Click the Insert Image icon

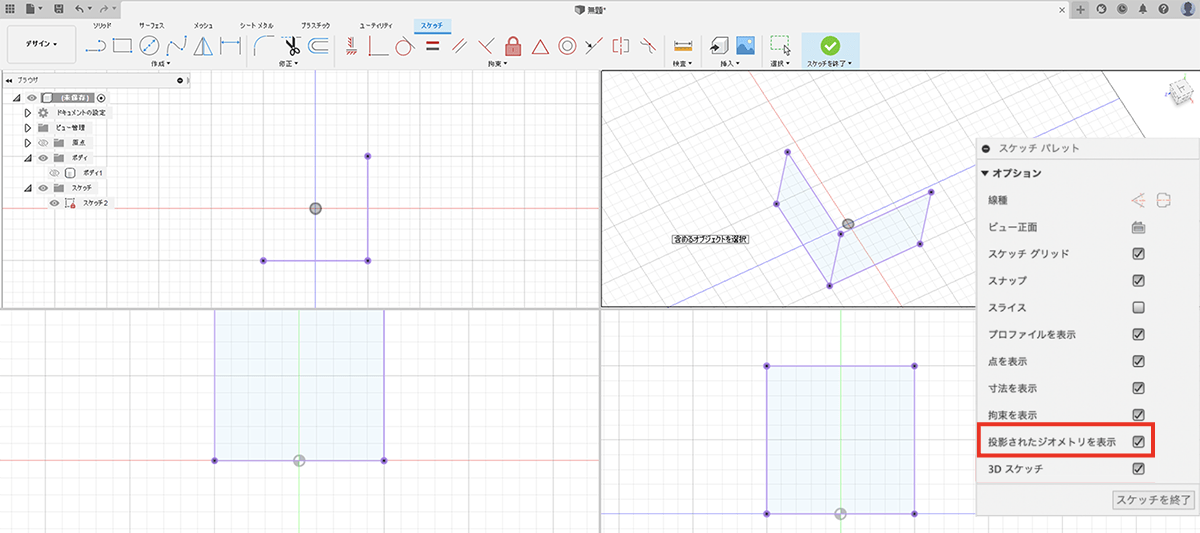[745, 45]
